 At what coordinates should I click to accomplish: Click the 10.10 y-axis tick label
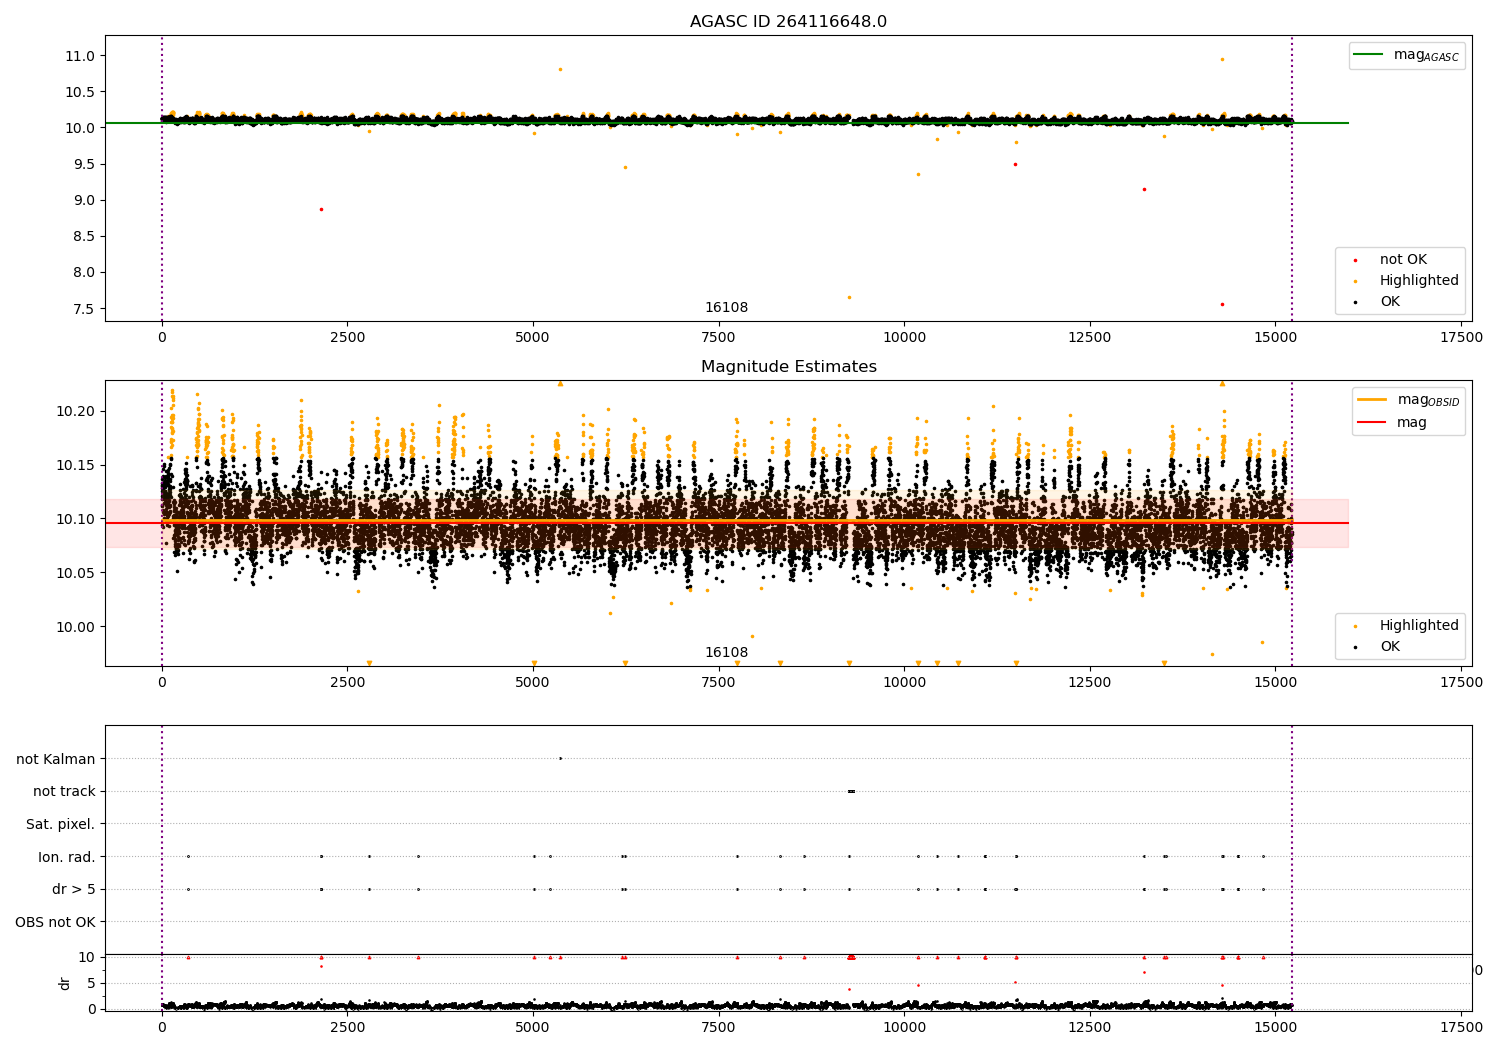[76, 519]
